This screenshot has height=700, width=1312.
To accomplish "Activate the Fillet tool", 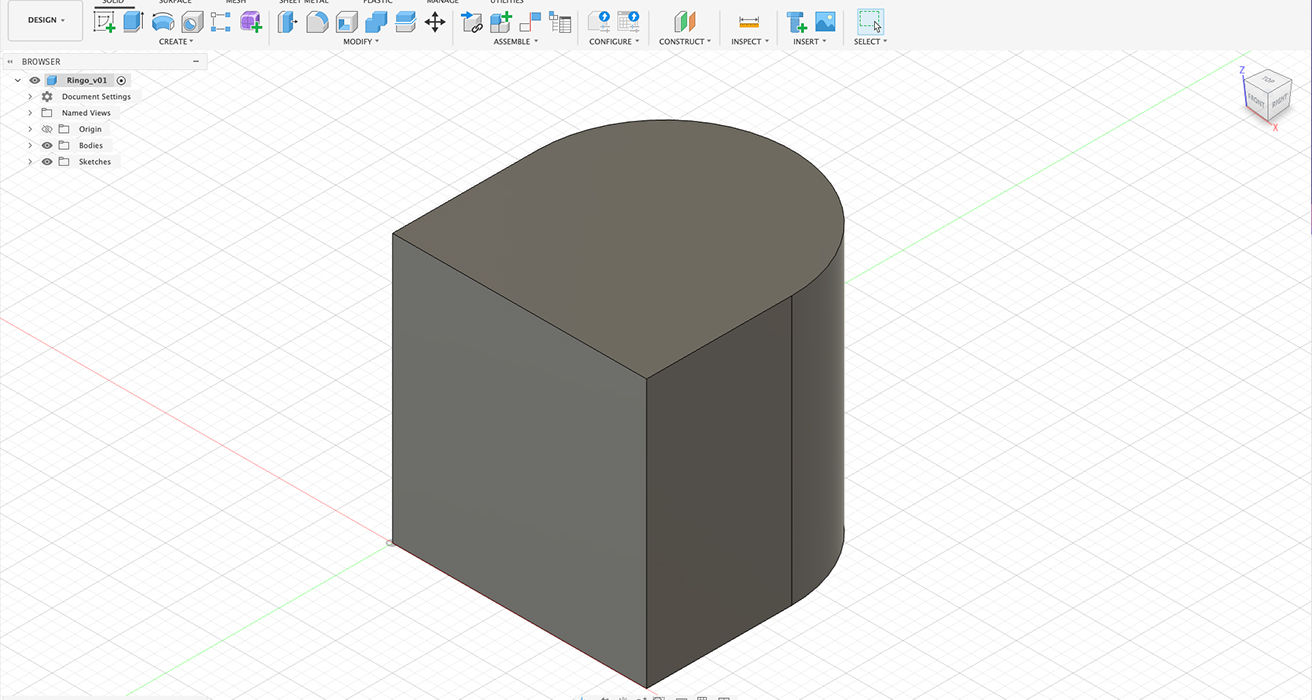I will pos(317,21).
